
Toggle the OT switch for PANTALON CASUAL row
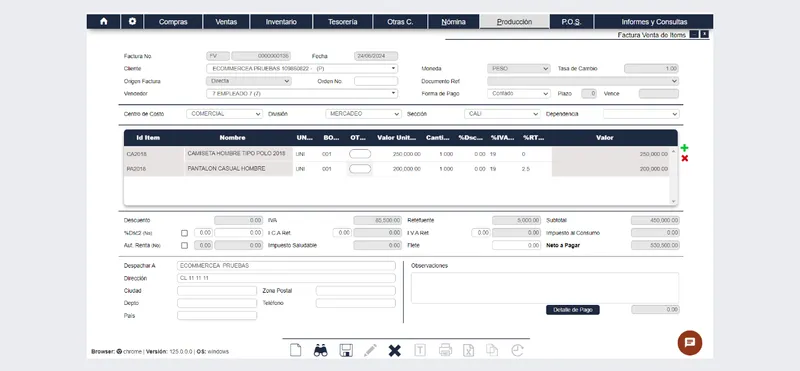point(360,169)
